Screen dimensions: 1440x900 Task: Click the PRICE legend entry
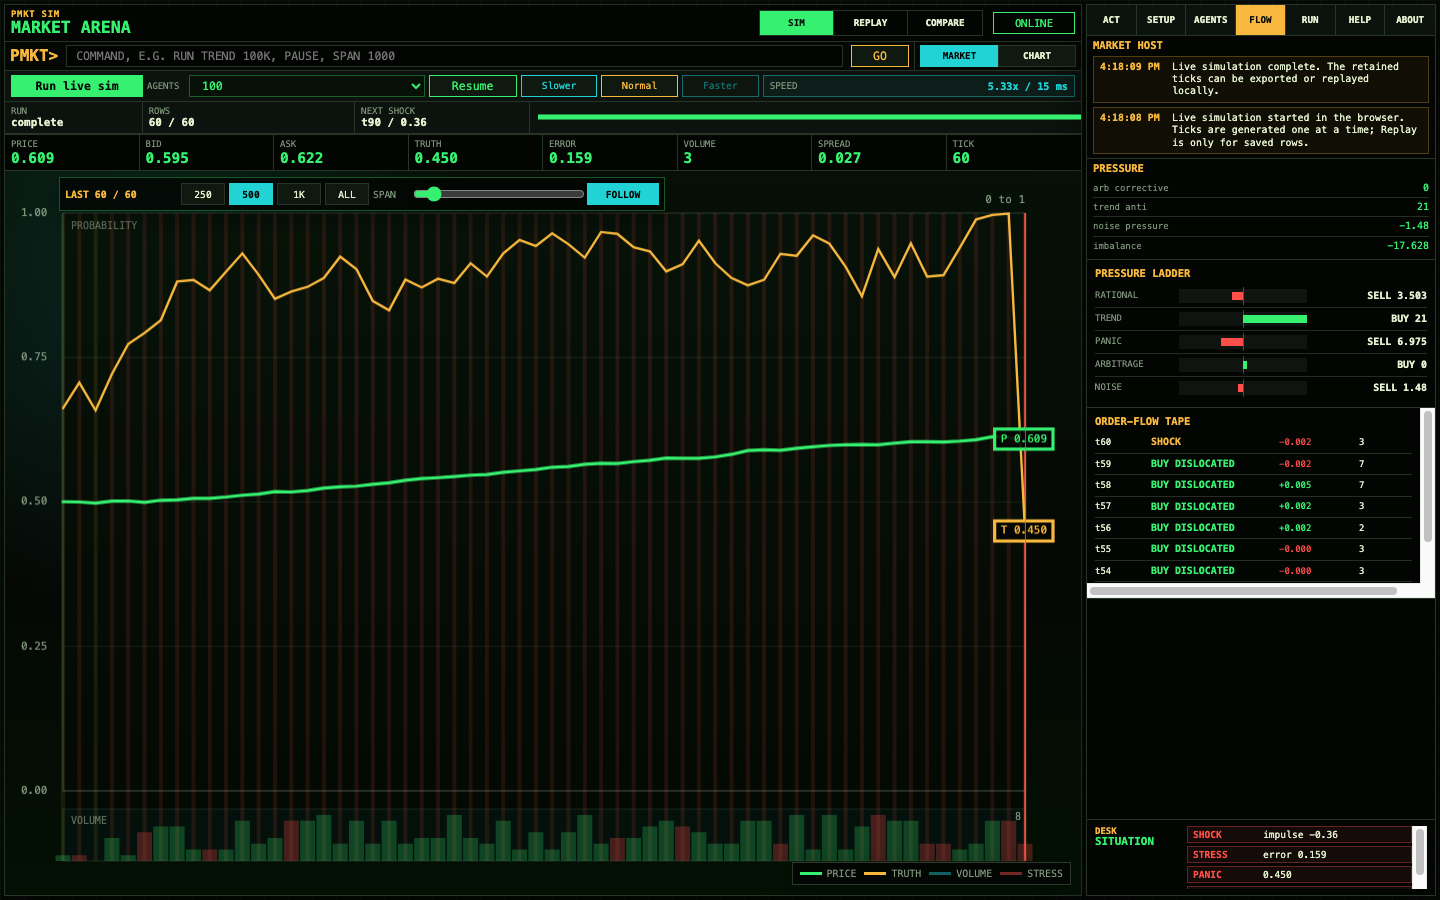[828, 874]
